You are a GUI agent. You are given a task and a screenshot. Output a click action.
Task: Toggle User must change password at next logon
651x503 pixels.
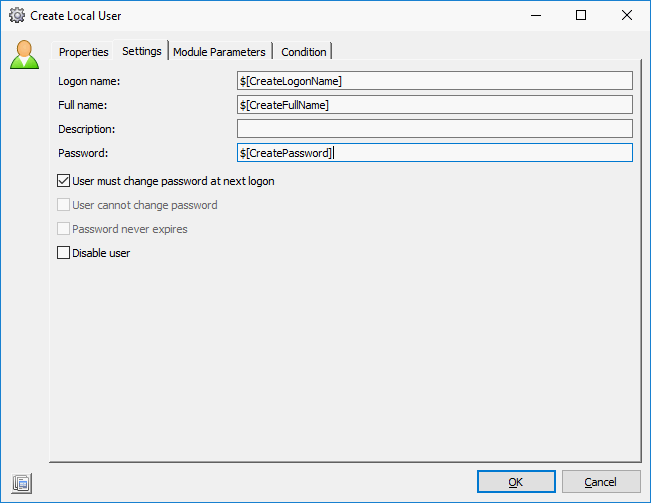point(64,181)
